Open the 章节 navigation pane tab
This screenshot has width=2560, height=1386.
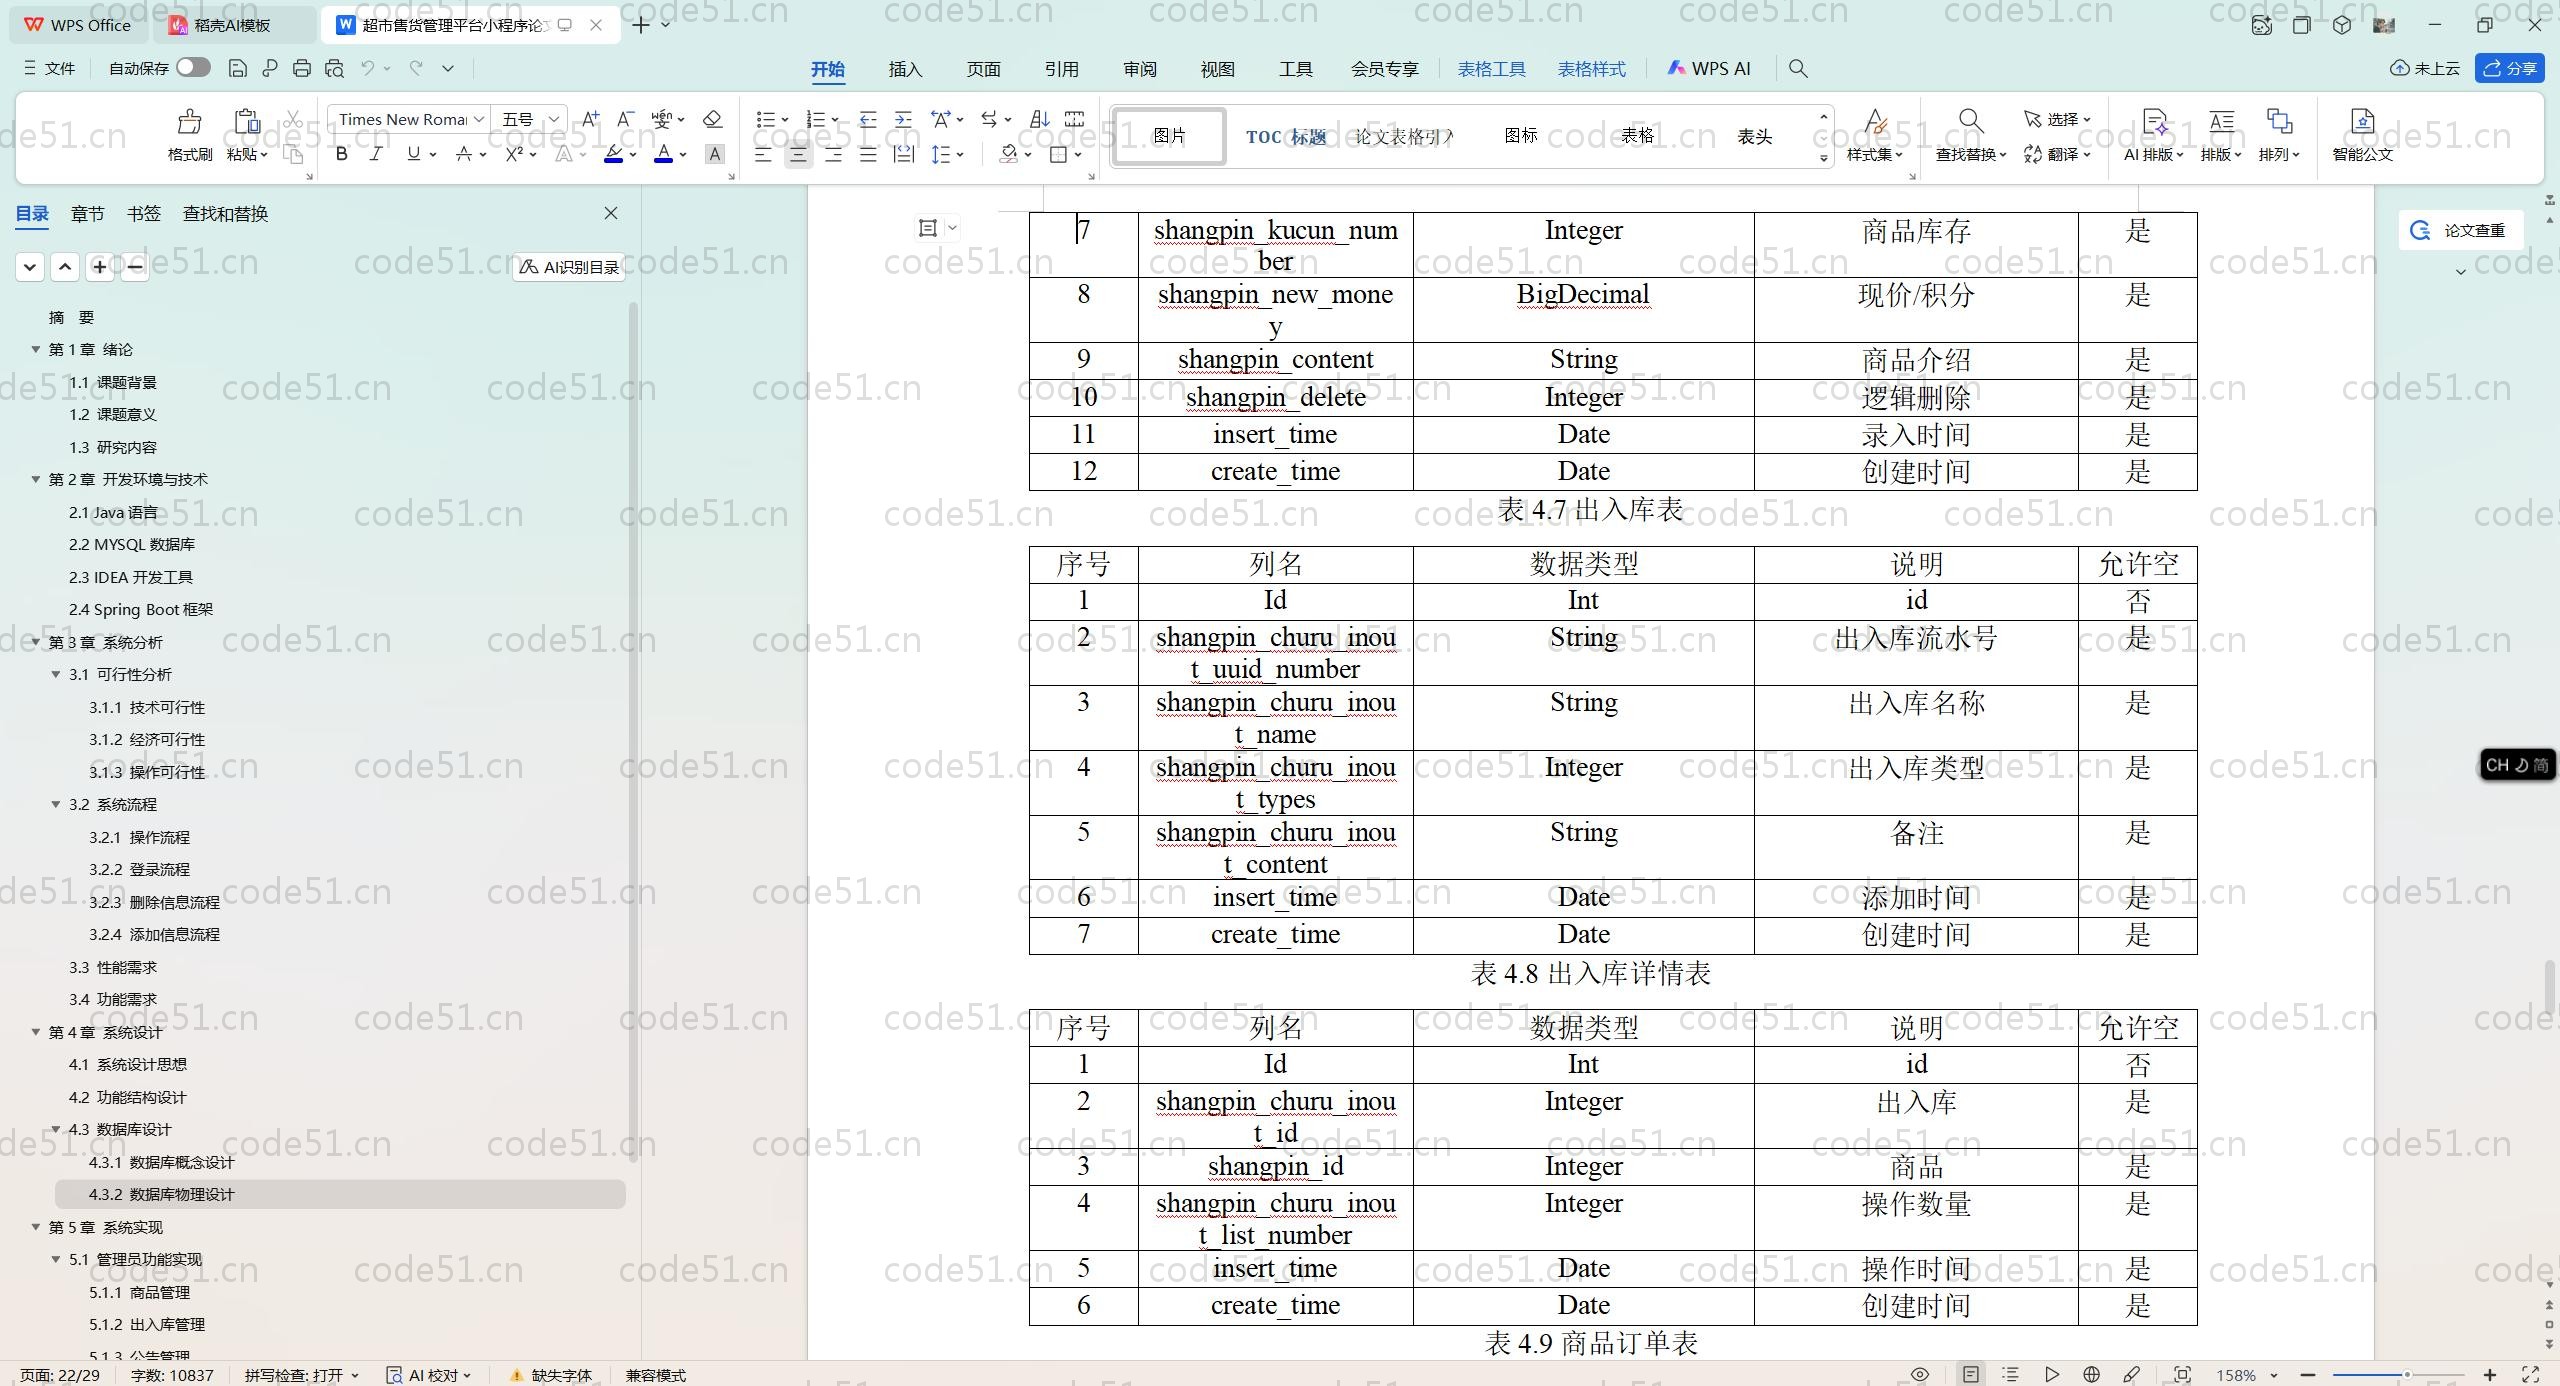coord(87,213)
